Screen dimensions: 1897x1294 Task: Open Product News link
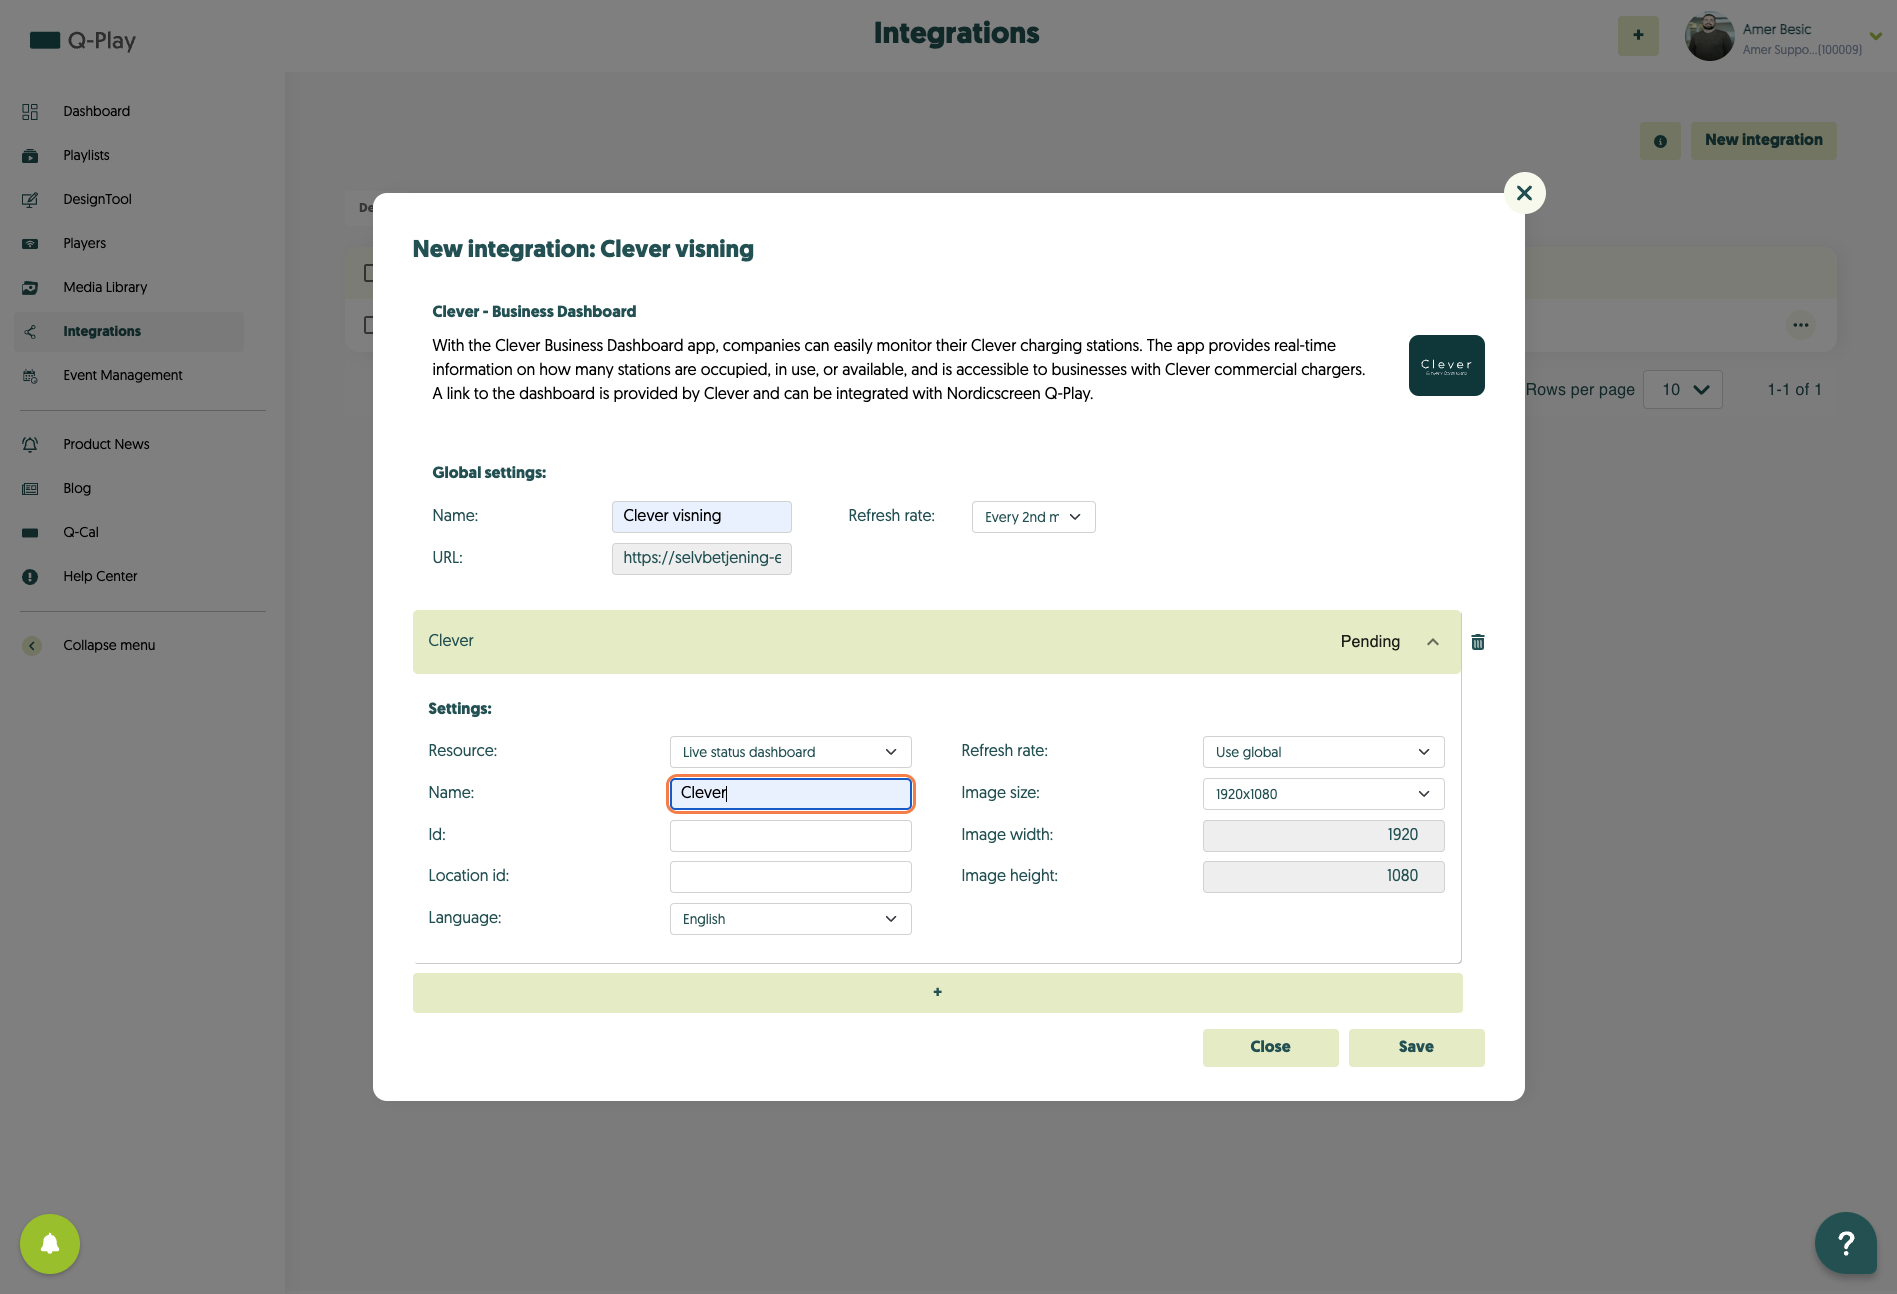(106, 444)
